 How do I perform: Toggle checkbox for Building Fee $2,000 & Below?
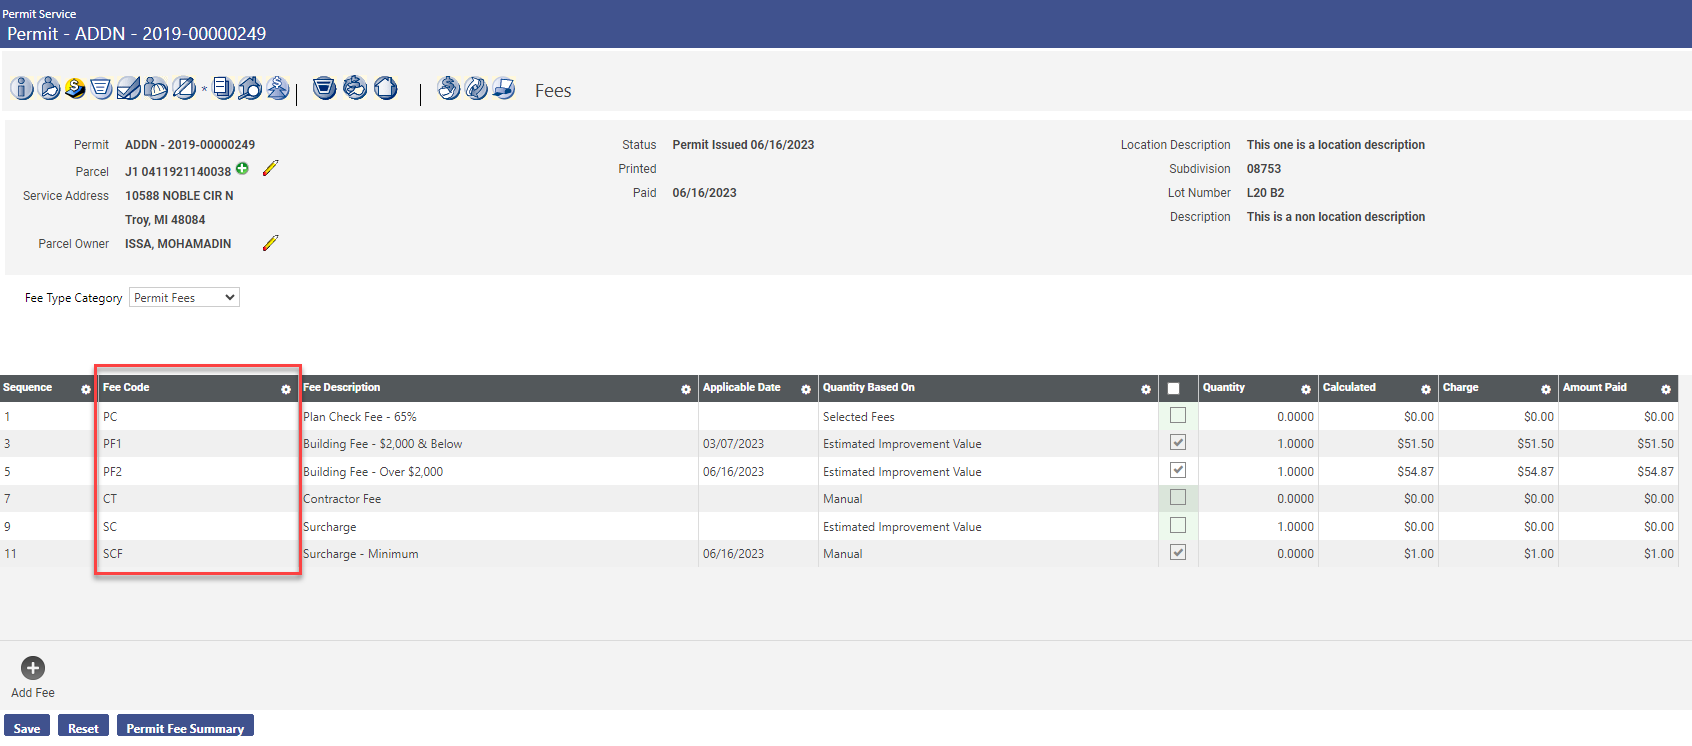coord(1178,442)
